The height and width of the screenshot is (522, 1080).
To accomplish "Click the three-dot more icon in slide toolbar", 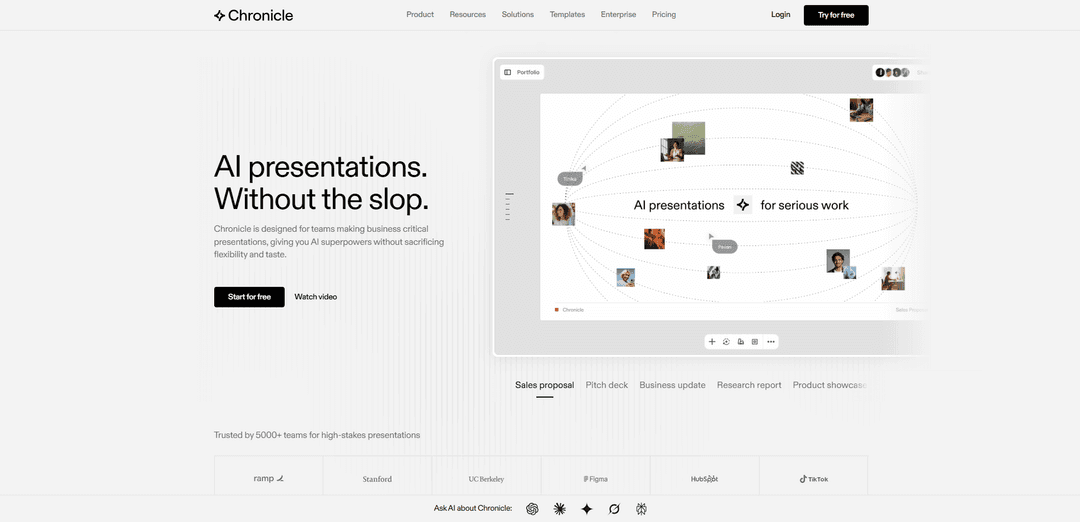I will [x=770, y=342].
